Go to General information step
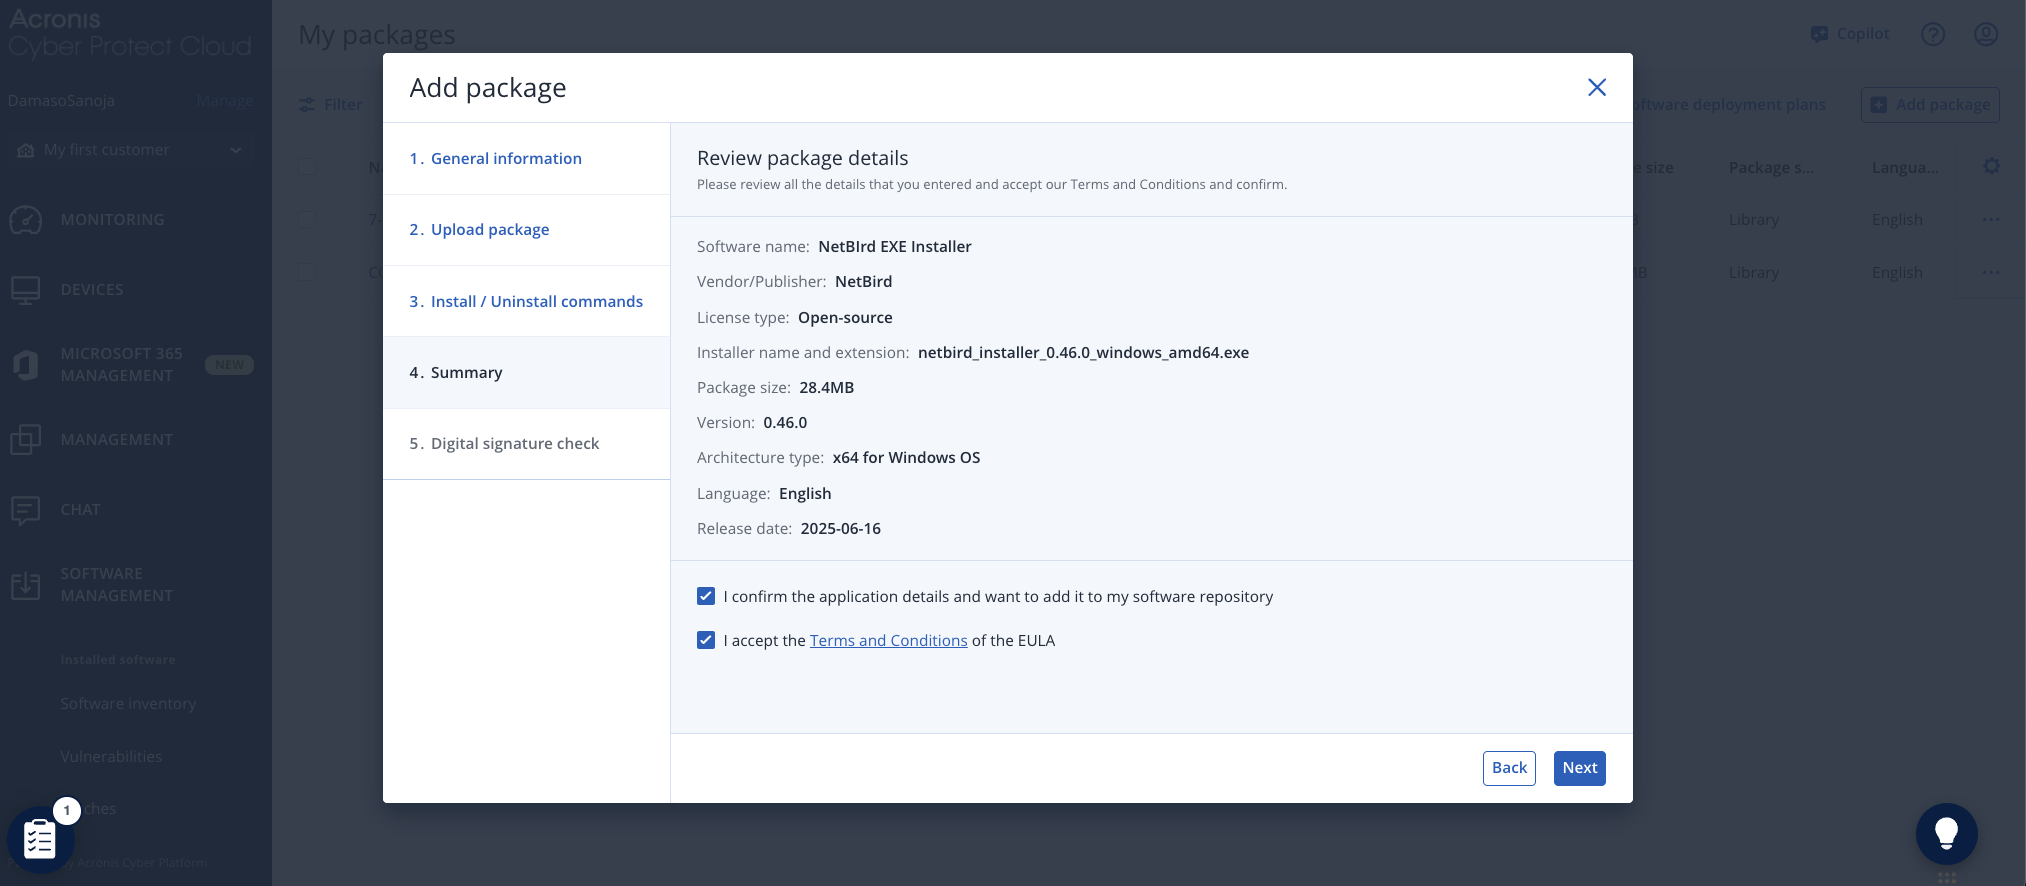The width and height of the screenshot is (2026, 886). [x=506, y=159]
